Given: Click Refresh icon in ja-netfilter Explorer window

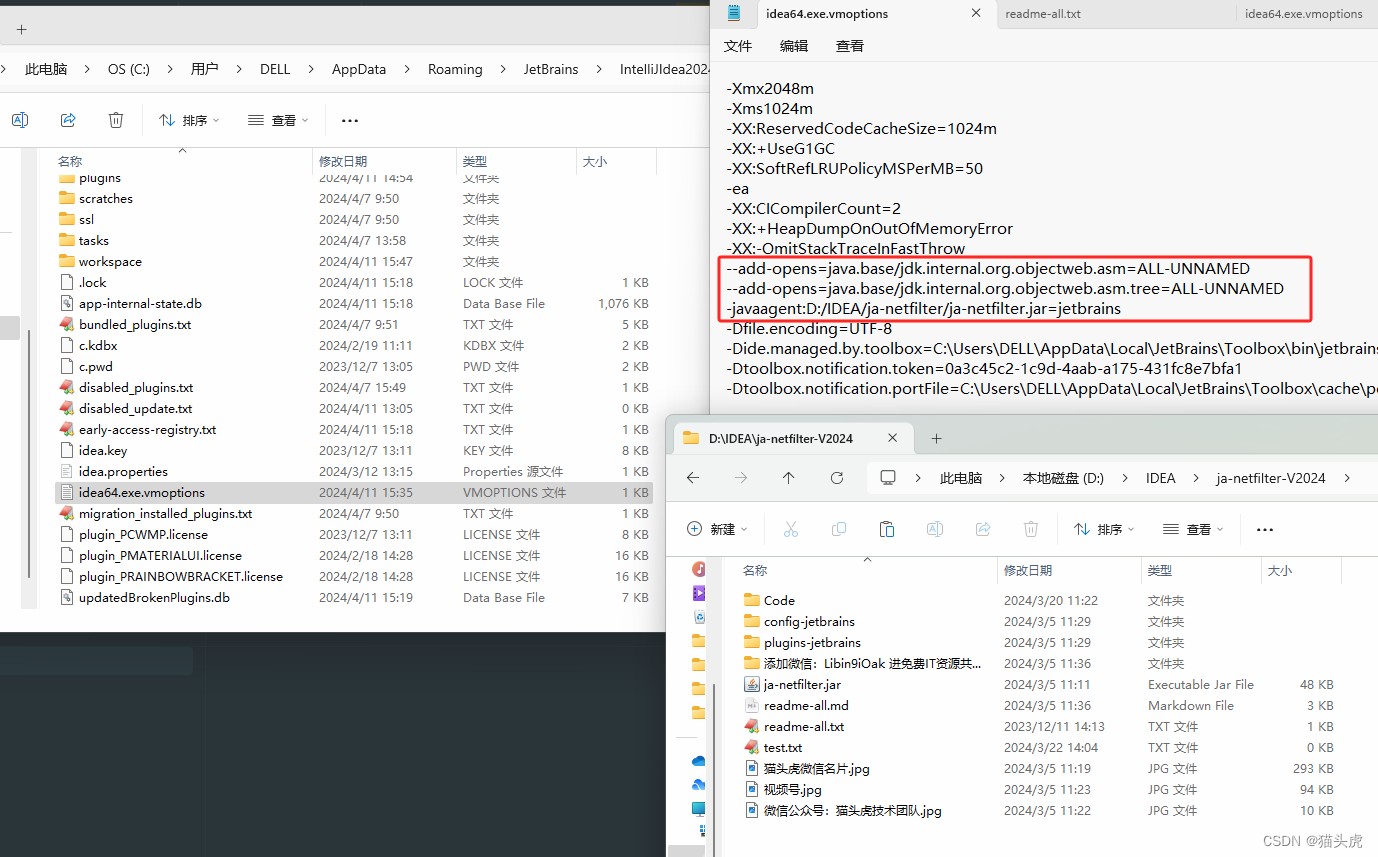Looking at the screenshot, I should point(837,478).
